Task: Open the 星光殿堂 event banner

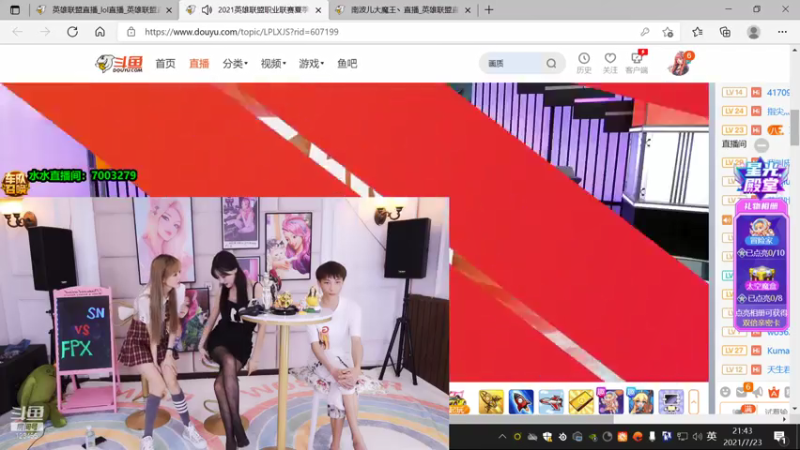Action: 761,178
